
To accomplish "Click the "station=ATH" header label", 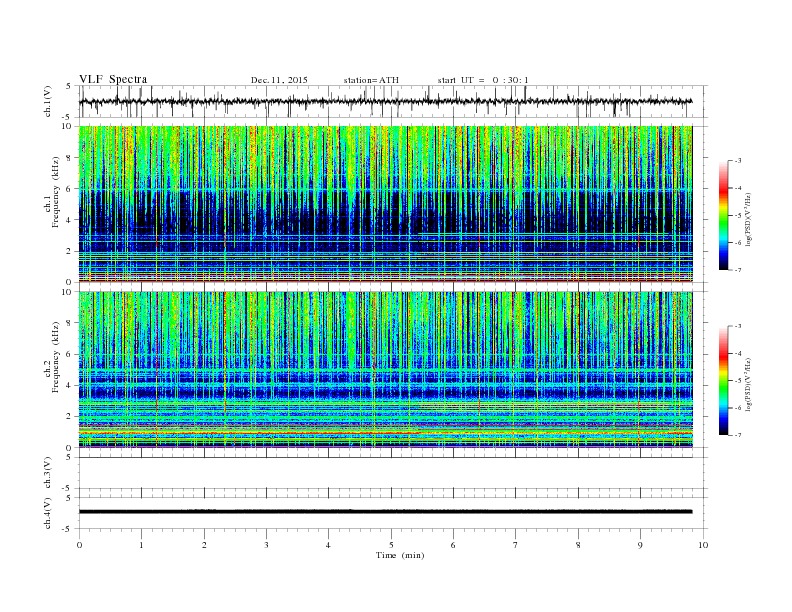I will pyautogui.click(x=371, y=80).
